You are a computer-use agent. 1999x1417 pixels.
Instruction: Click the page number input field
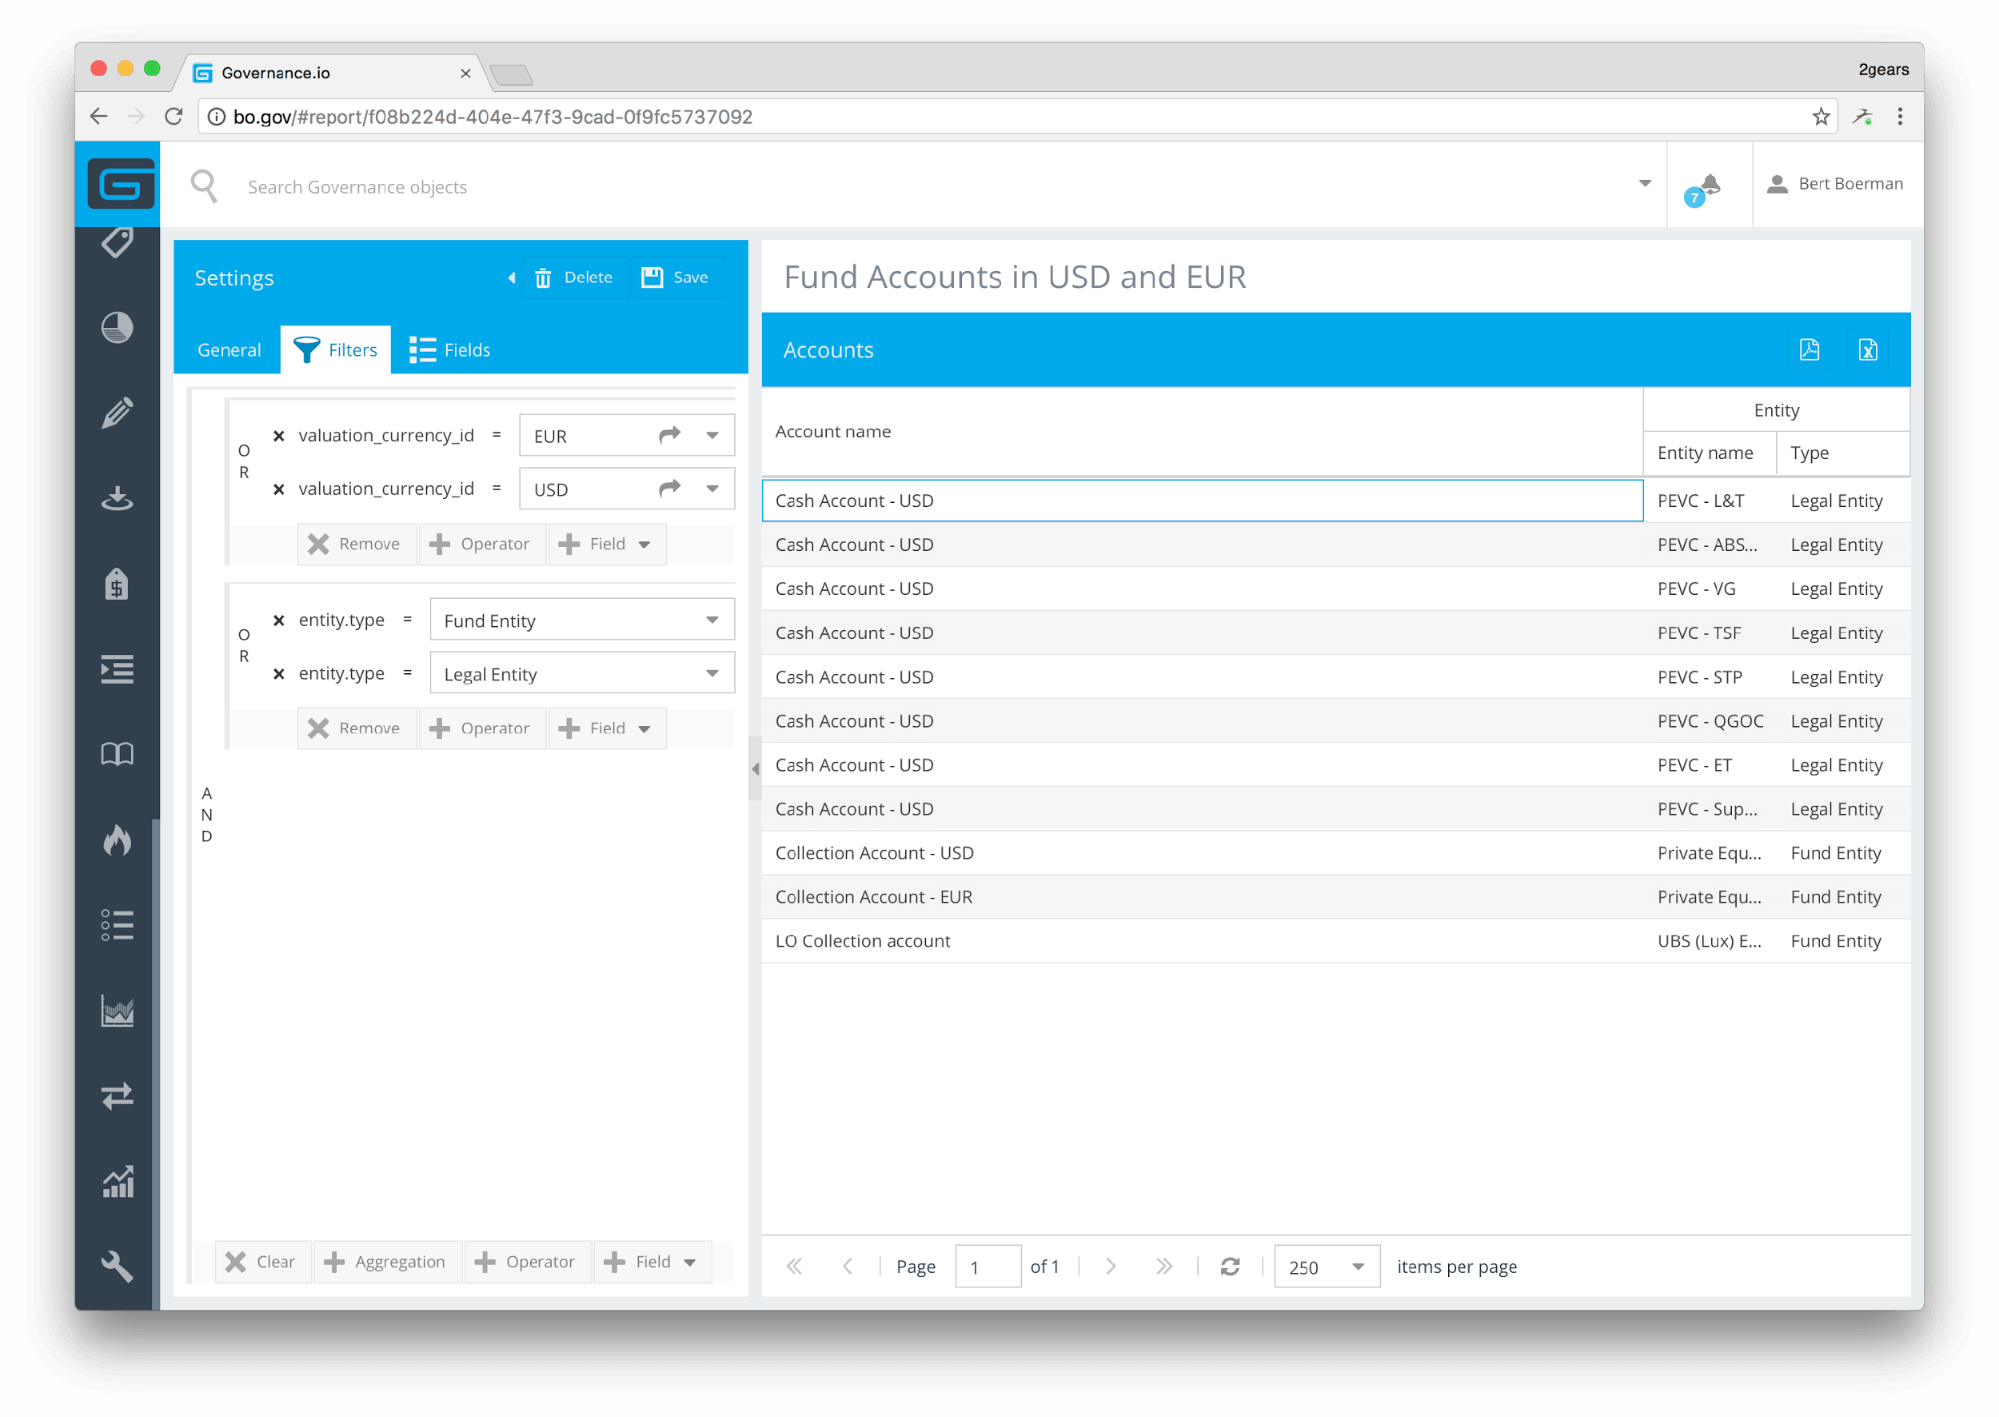pyautogui.click(x=988, y=1267)
